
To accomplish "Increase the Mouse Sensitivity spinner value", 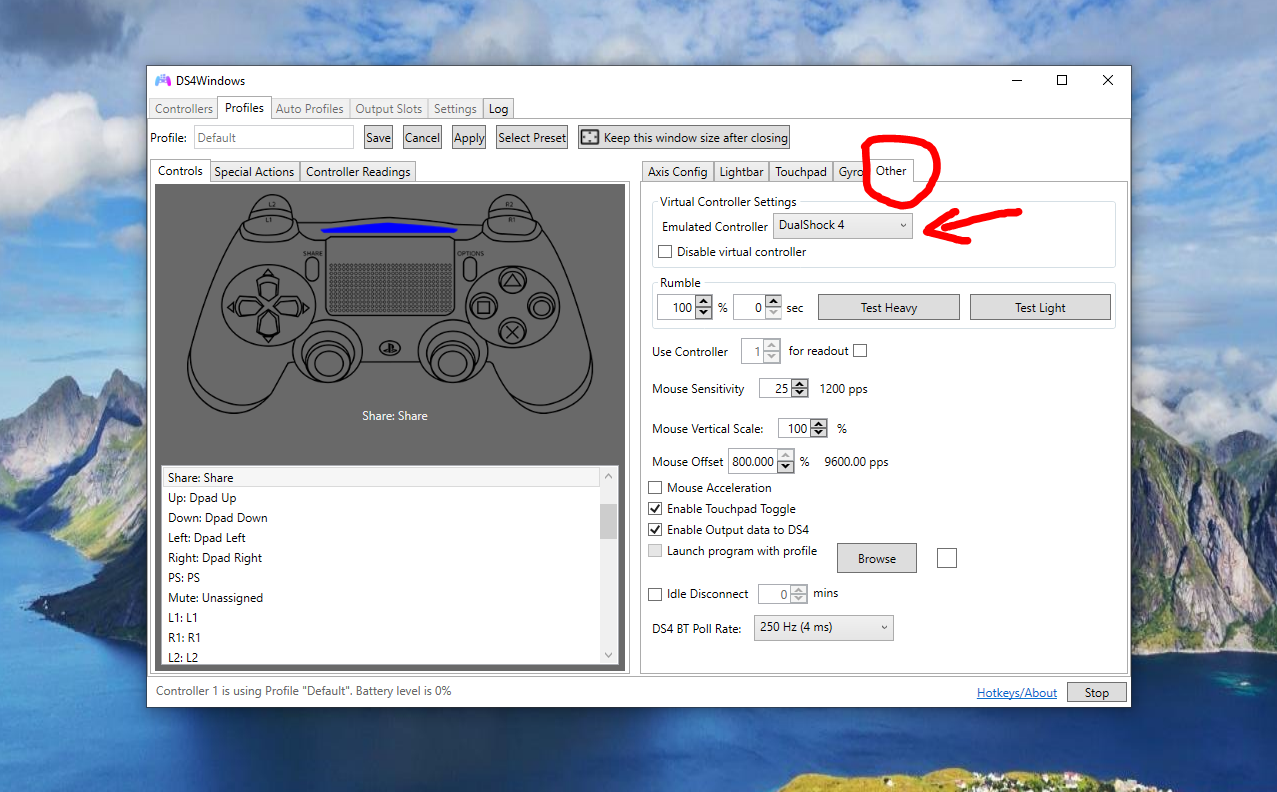I will [x=800, y=384].
